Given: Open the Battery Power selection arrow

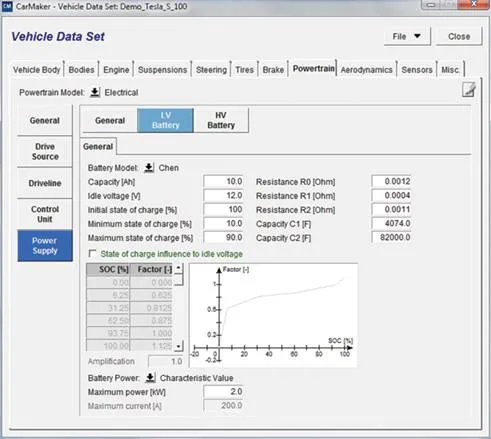Looking at the screenshot, I should click(x=150, y=378).
